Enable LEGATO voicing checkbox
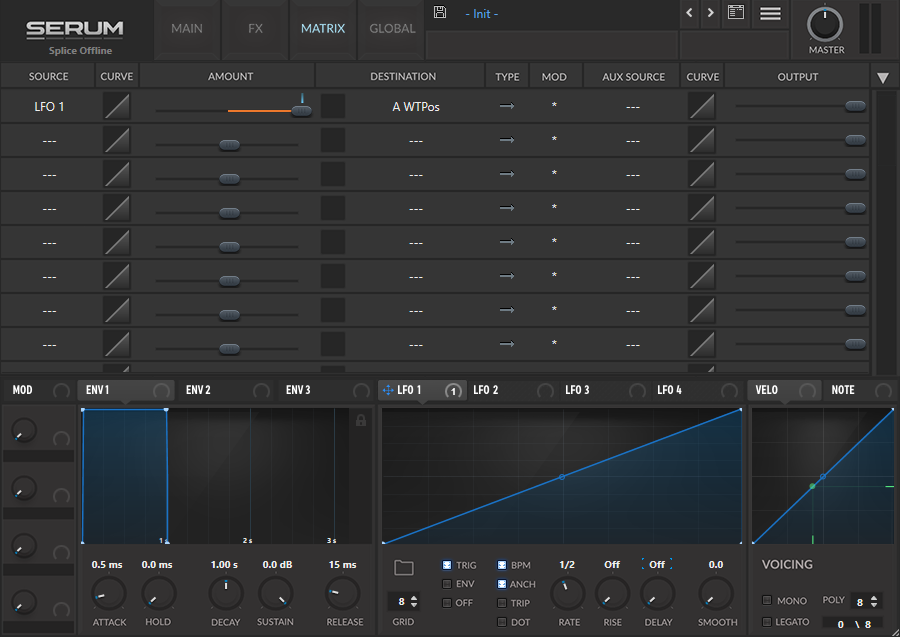Screen dimensions: 900x637 [x=767, y=622]
